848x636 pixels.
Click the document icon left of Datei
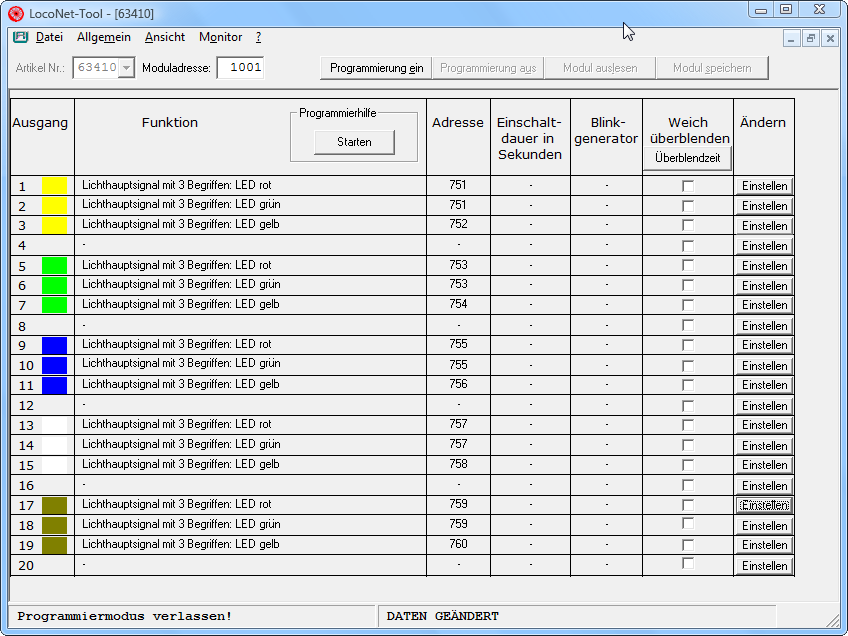point(21,37)
